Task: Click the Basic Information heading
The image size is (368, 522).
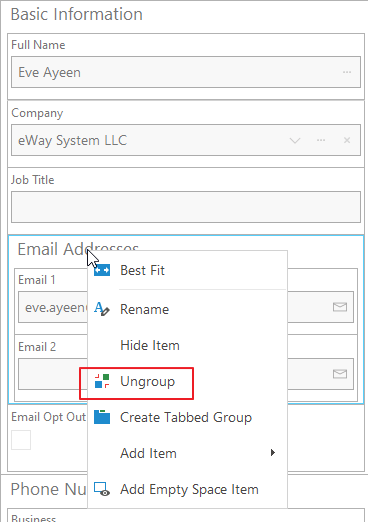Action: [x=77, y=14]
